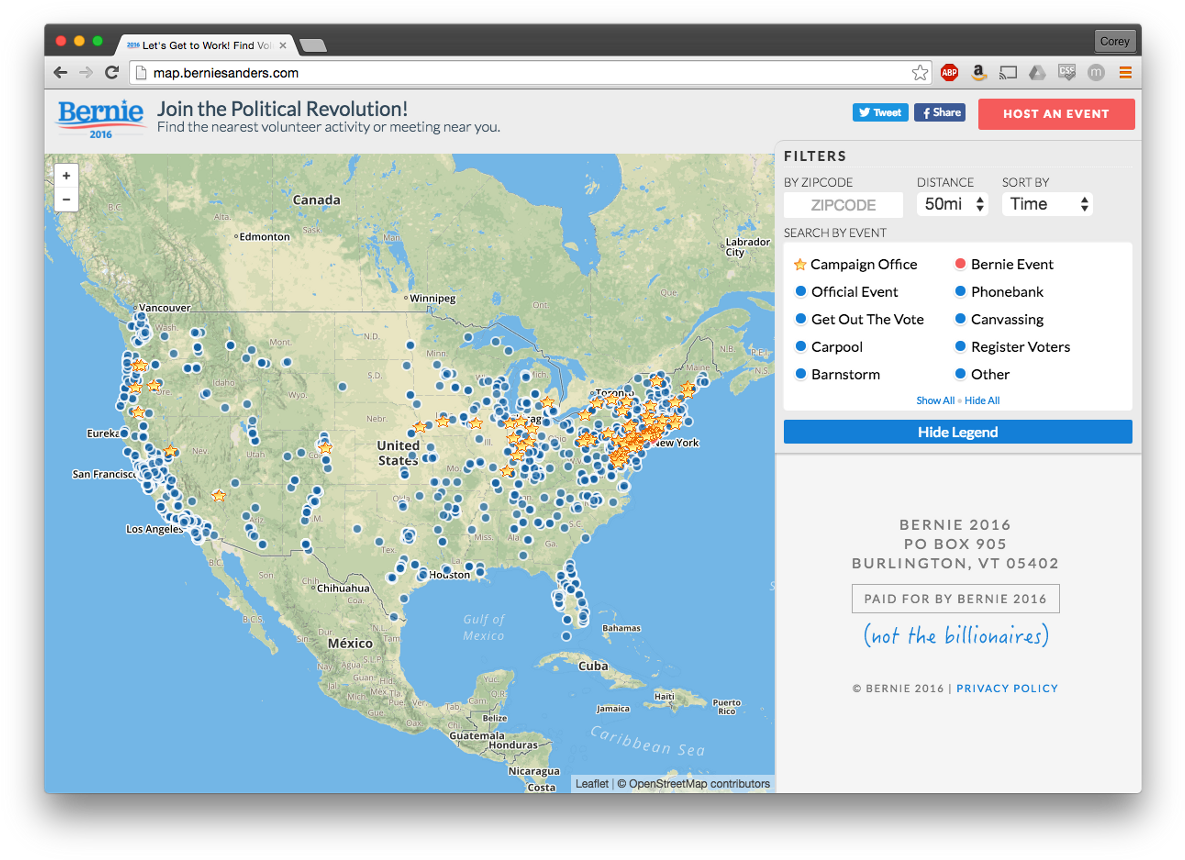Bookmark the page with the star icon
Viewport: 1185px width, 860px height.
(x=919, y=73)
